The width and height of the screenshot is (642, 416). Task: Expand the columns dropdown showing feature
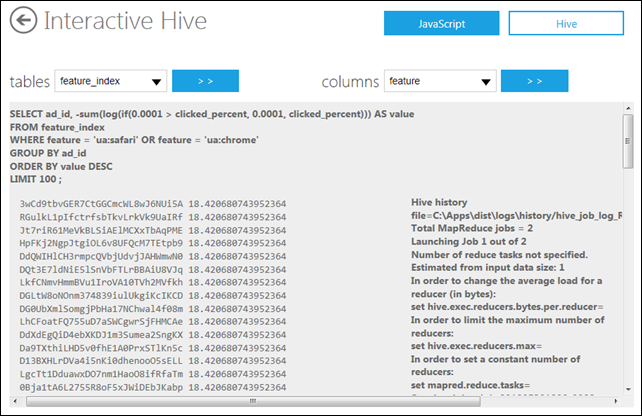(x=438, y=81)
